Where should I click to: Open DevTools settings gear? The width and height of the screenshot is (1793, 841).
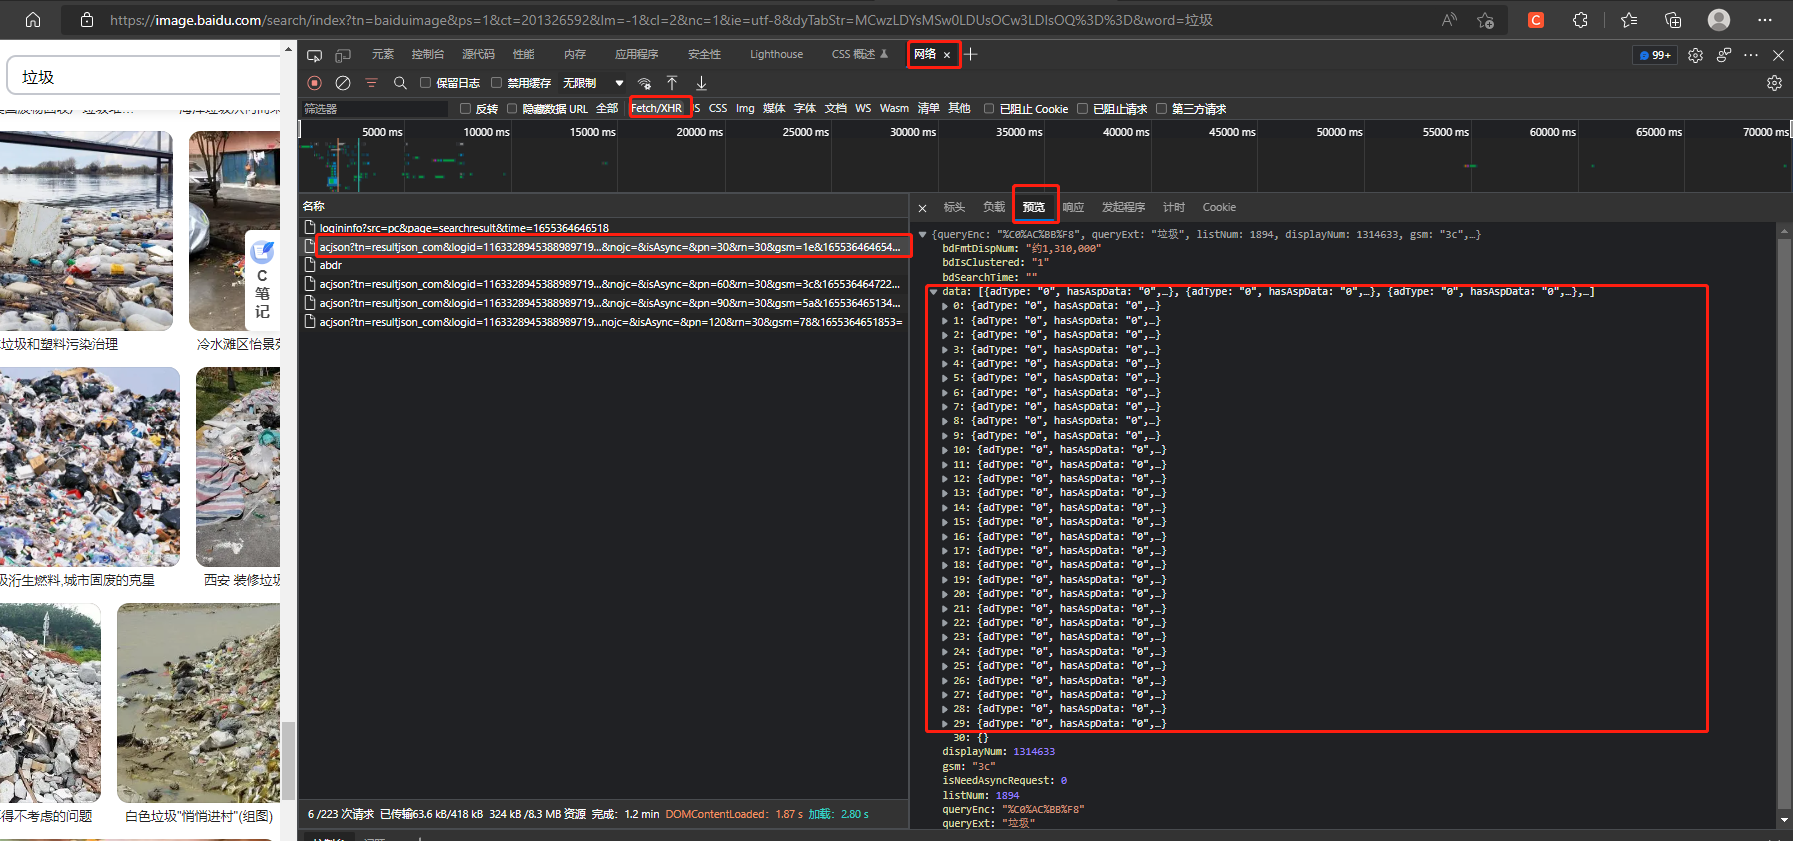(1695, 55)
